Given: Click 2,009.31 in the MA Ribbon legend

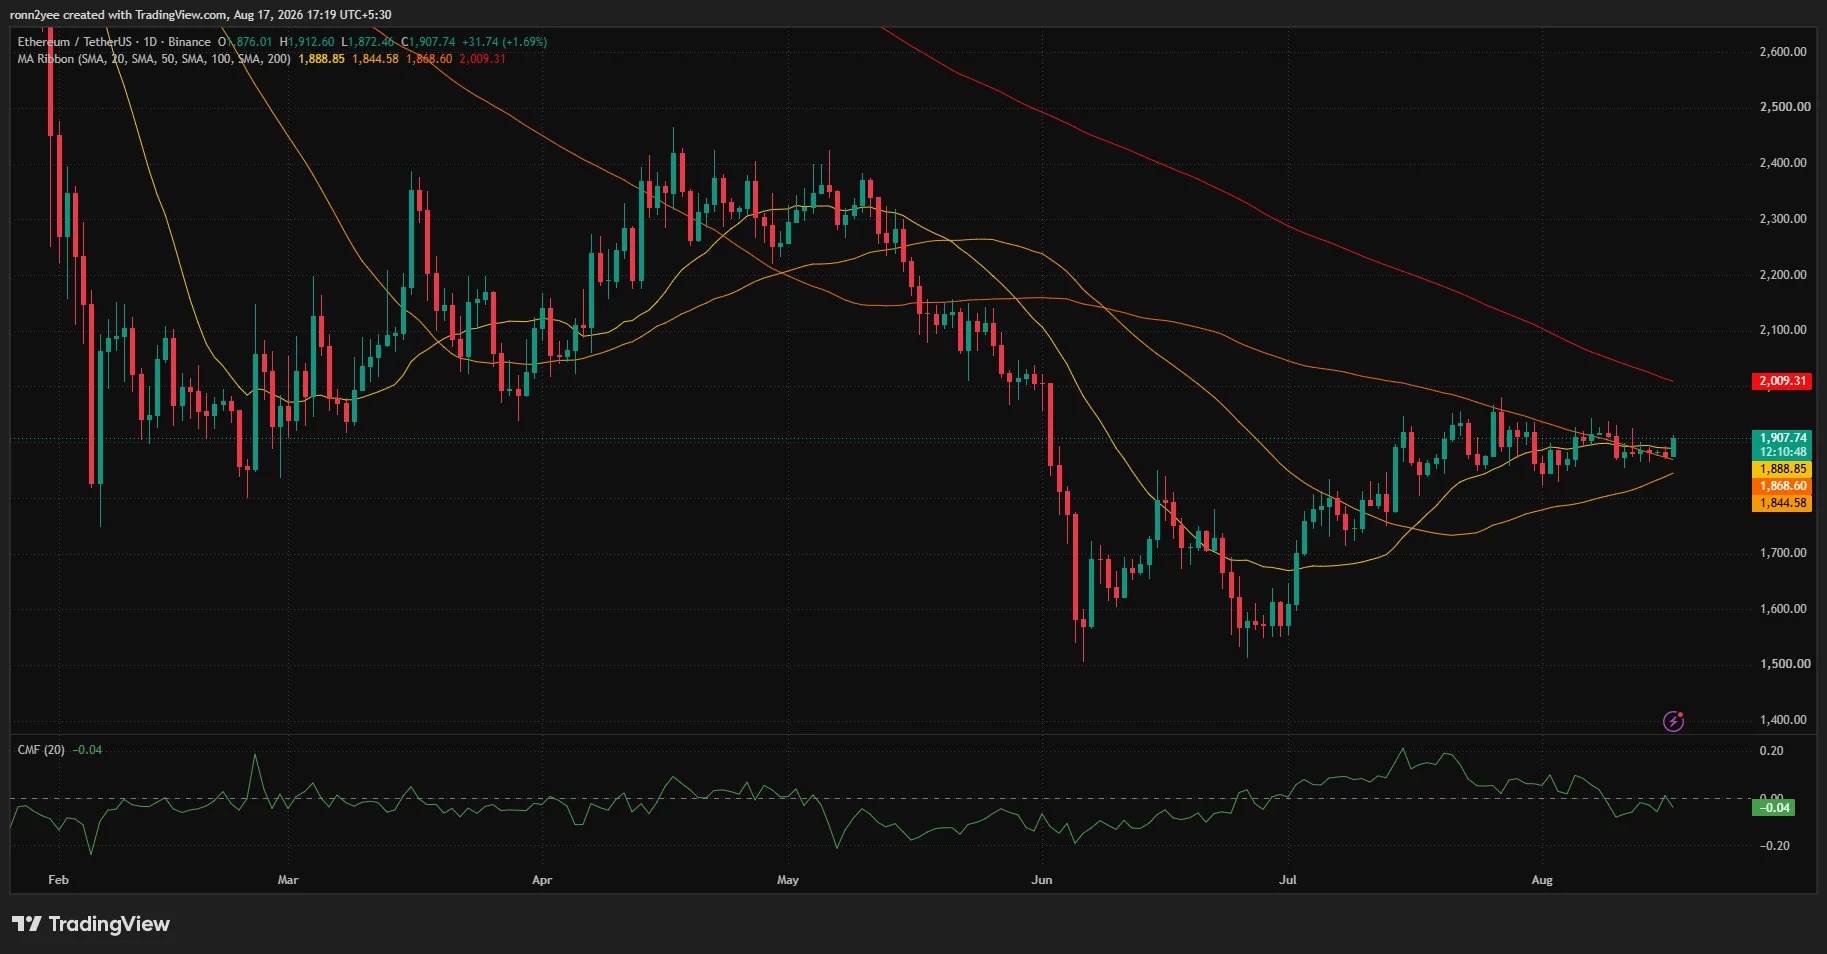Looking at the screenshot, I should (482, 59).
